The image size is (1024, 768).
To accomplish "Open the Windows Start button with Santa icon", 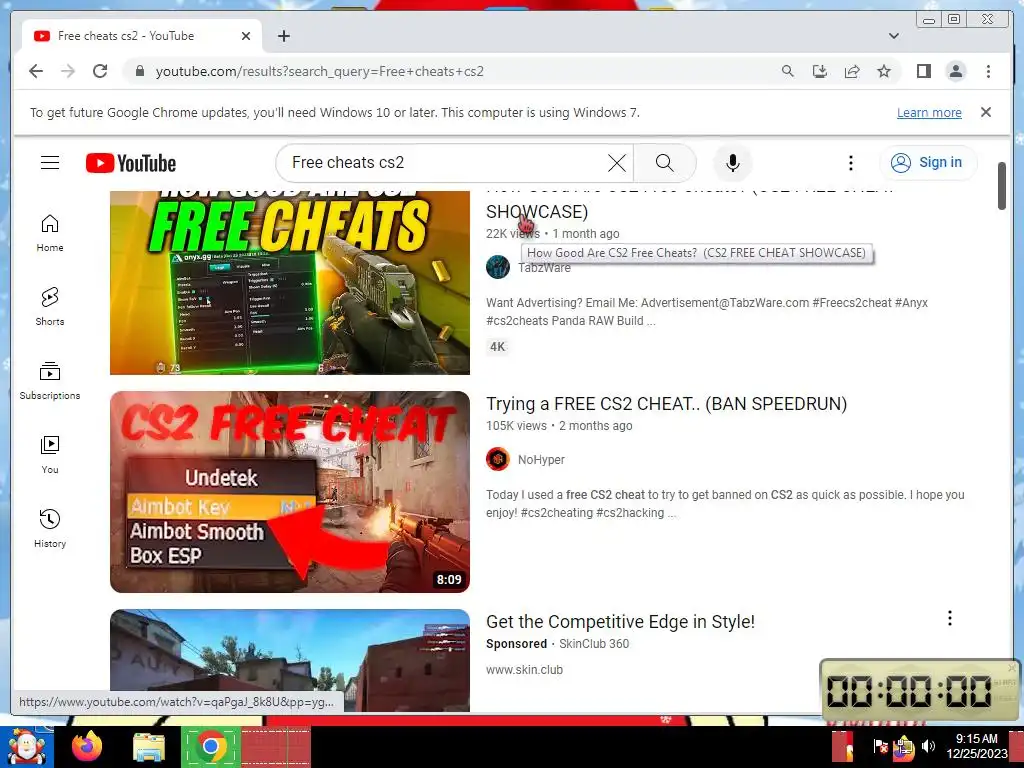I will [x=27, y=746].
